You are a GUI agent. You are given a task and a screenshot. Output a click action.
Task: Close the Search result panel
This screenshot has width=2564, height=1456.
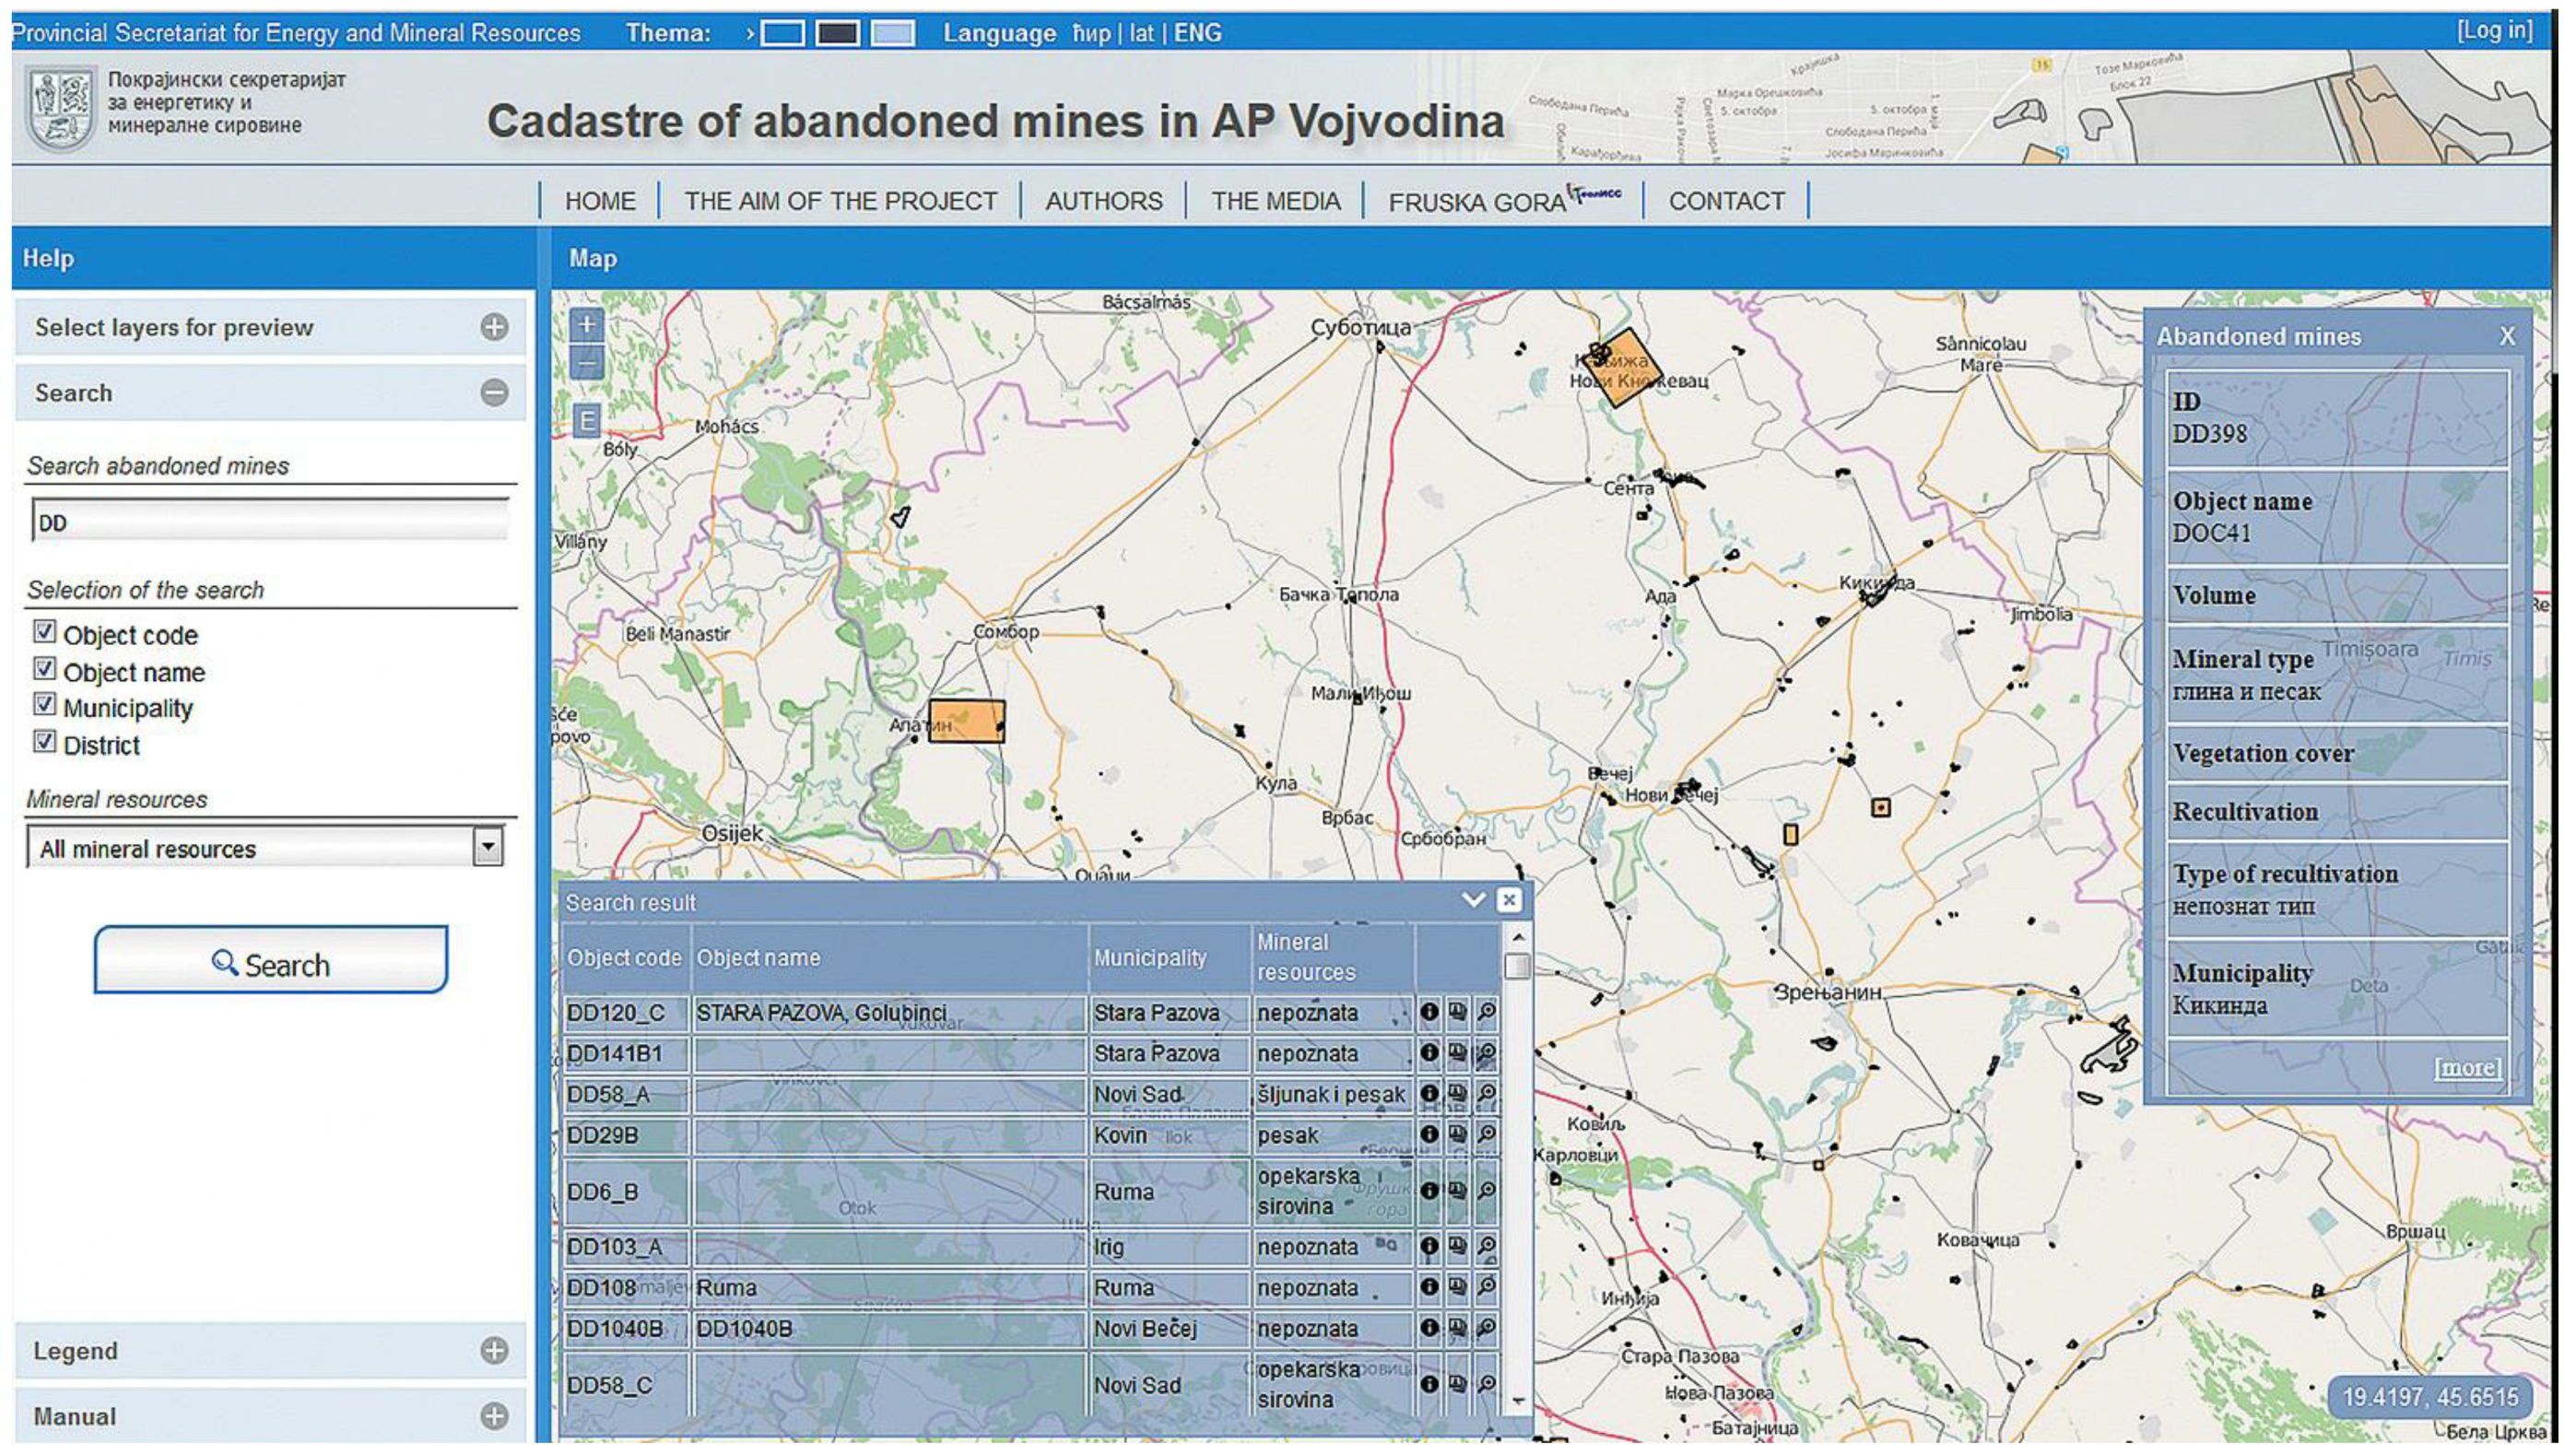coord(1510,900)
